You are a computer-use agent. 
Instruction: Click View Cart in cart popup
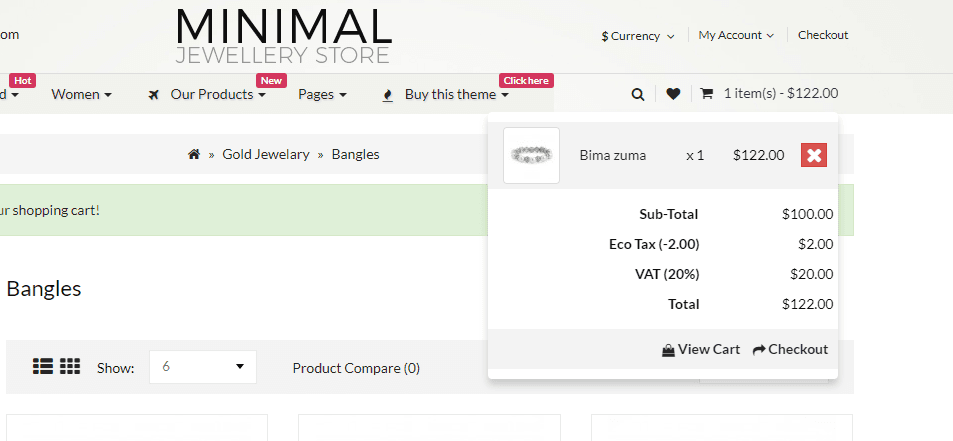(x=701, y=349)
